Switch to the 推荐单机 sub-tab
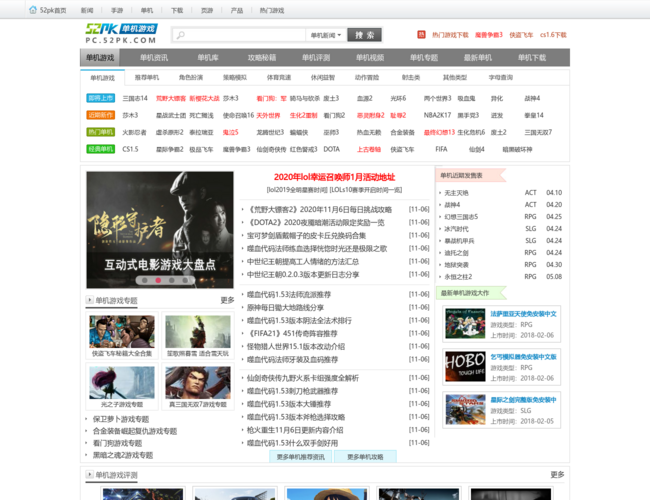 [147, 78]
